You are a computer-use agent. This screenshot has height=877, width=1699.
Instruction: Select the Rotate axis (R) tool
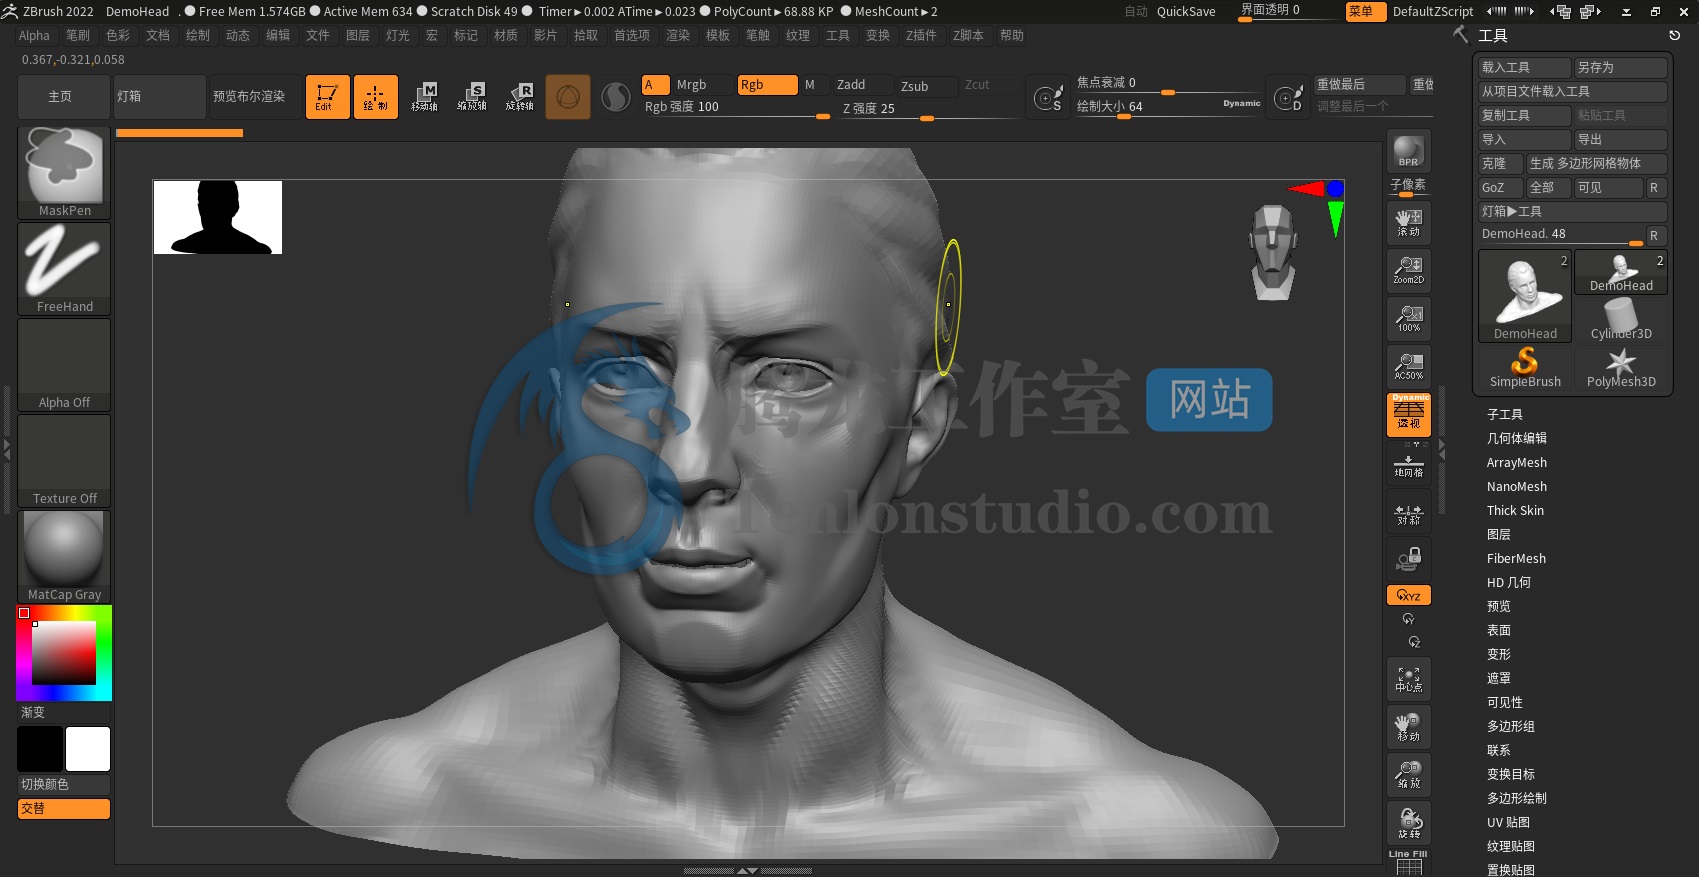520,97
